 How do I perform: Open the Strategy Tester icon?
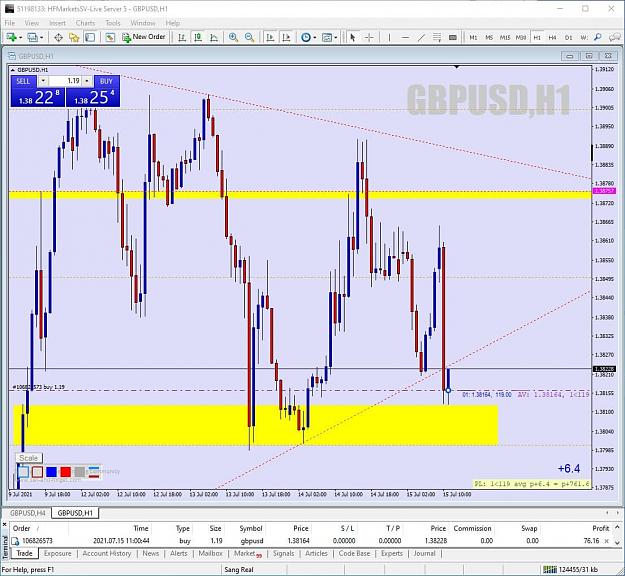pos(110,37)
